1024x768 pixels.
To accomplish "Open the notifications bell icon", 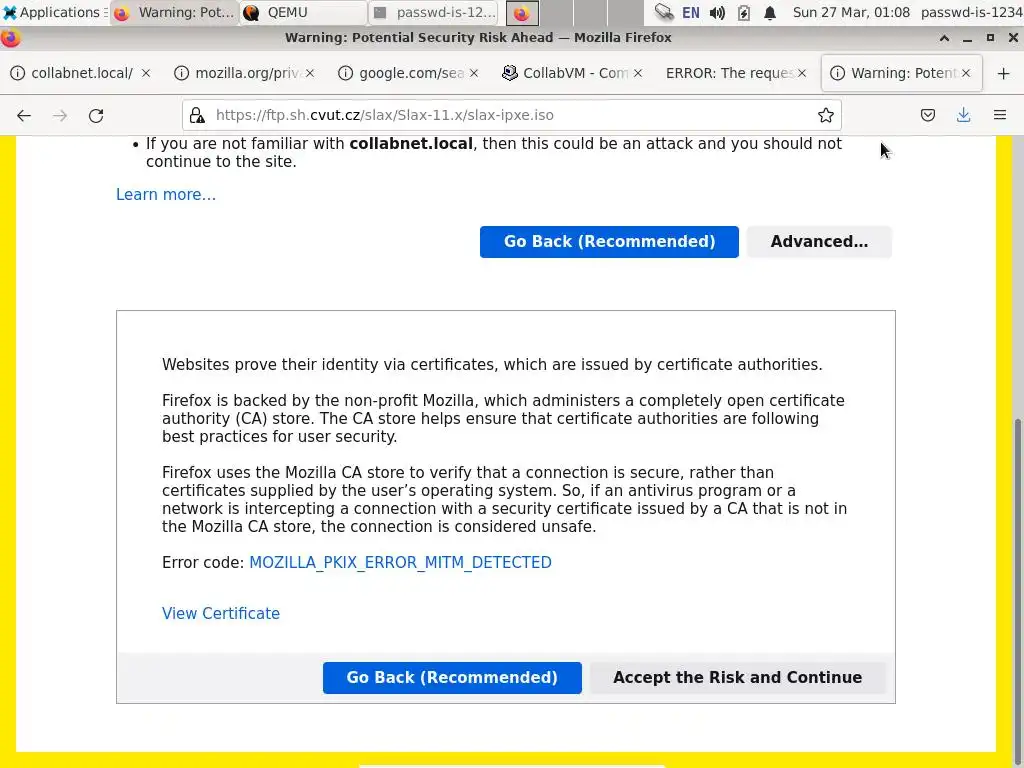I will [770, 12].
